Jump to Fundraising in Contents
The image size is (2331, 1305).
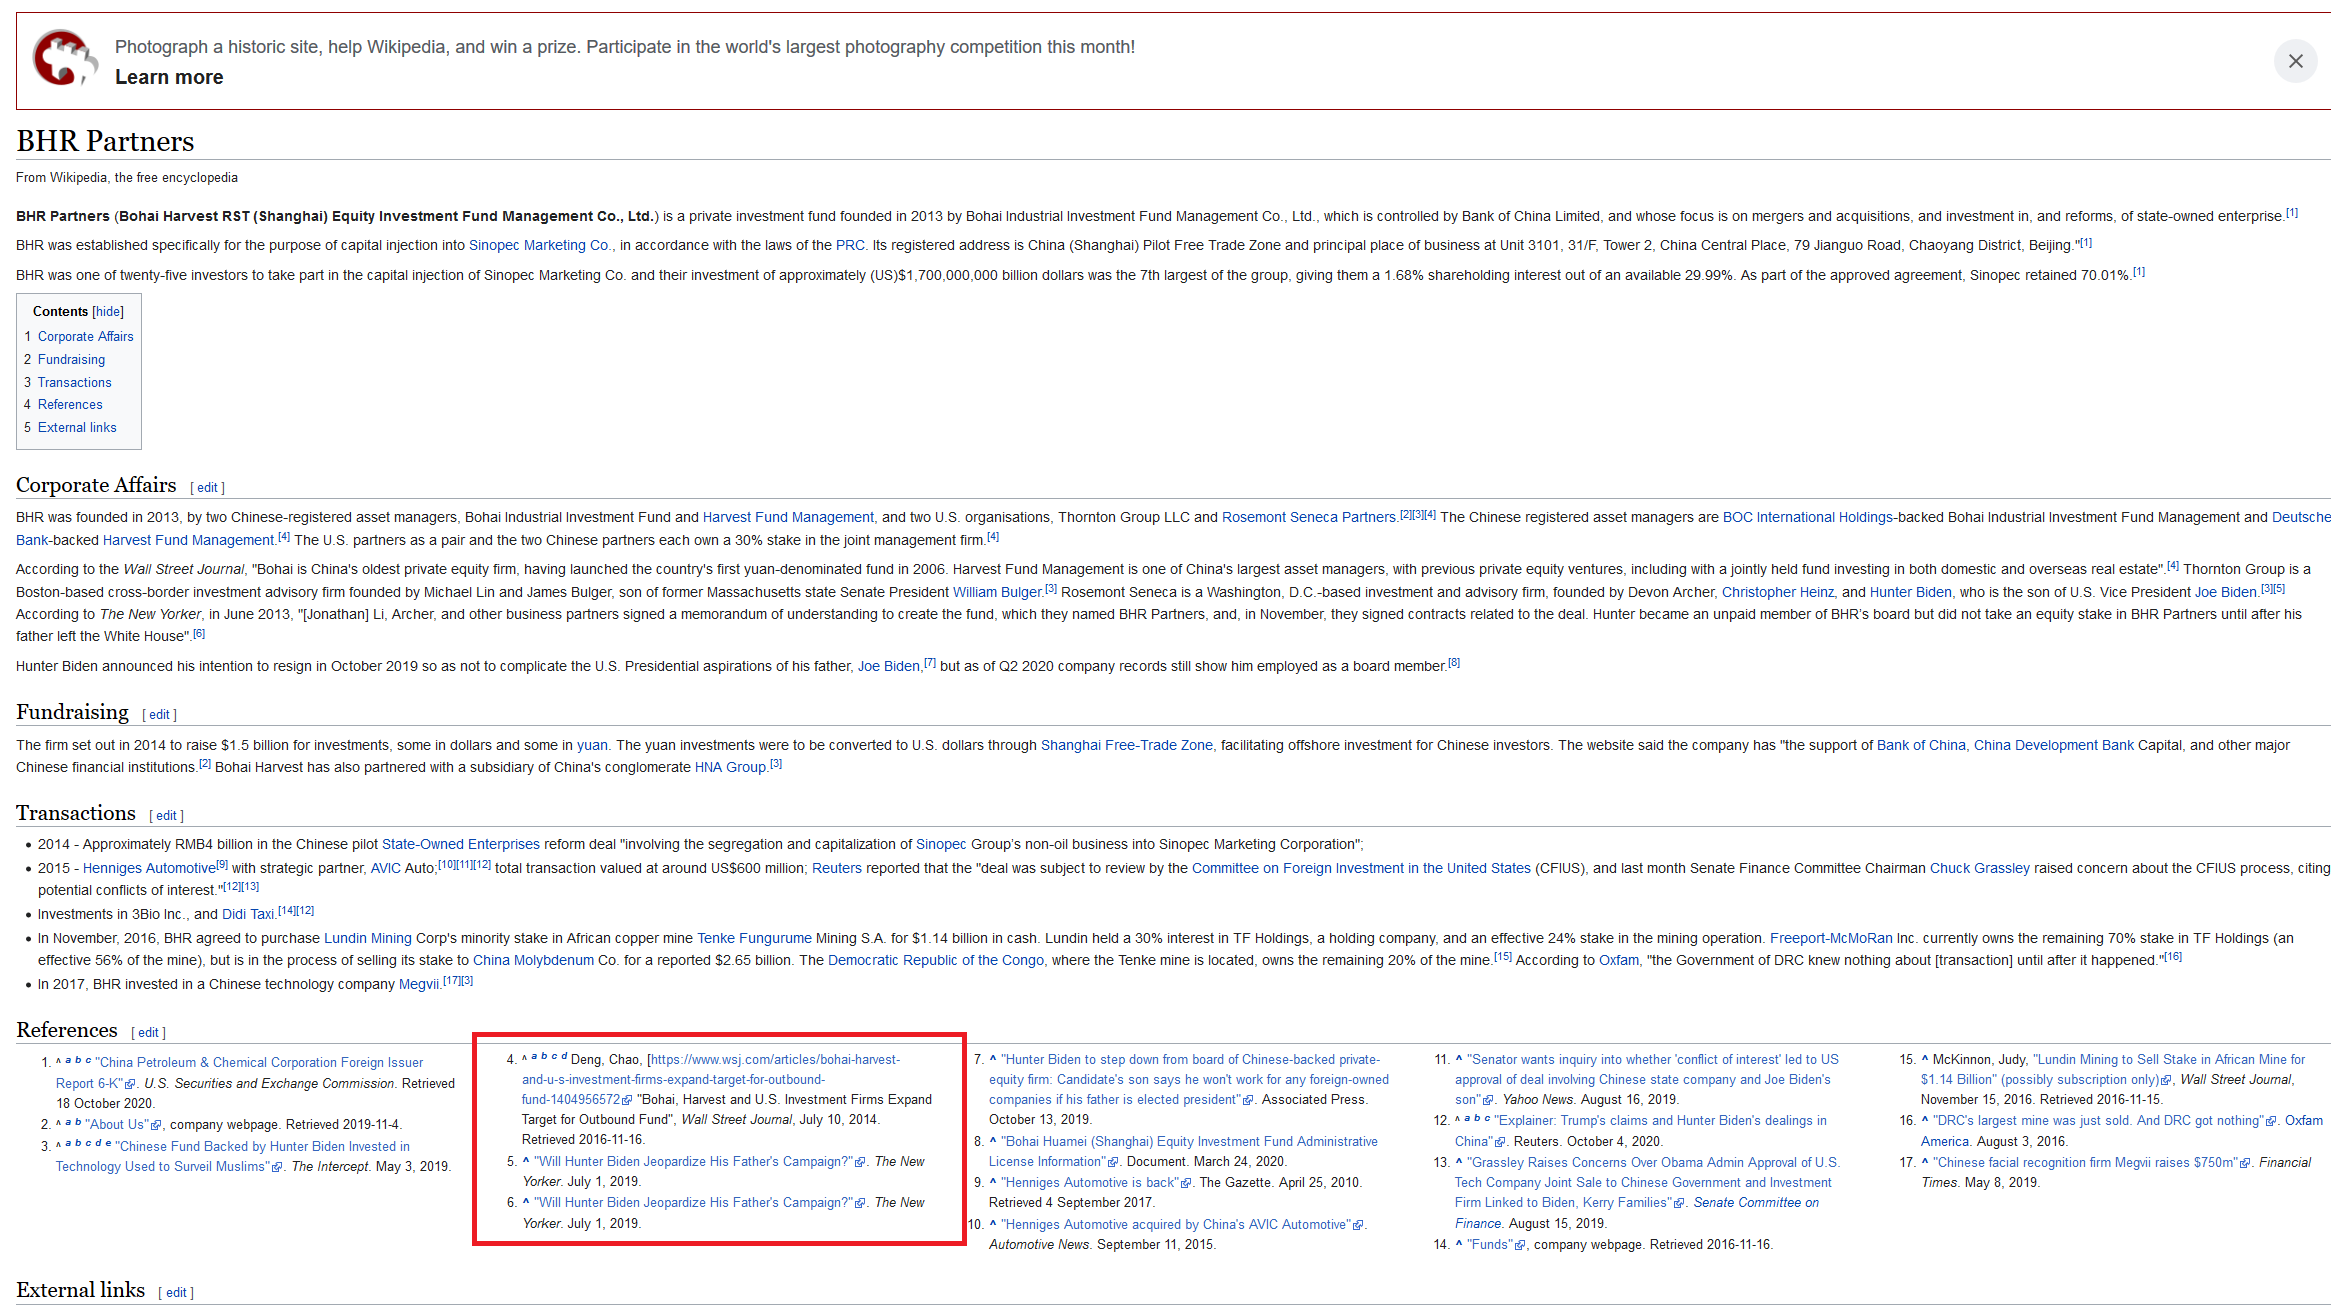(x=71, y=360)
